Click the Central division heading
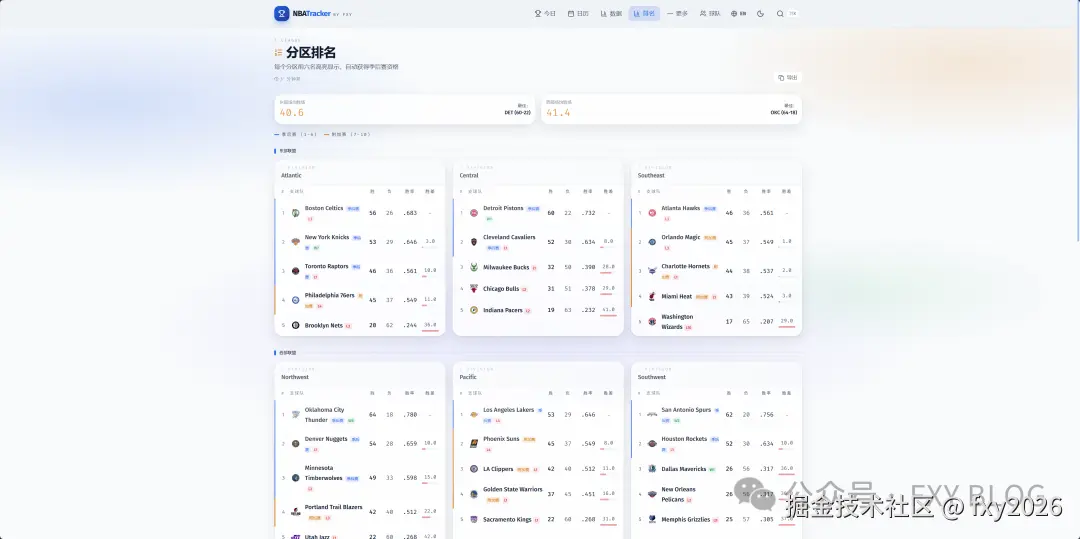This screenshot has height=539, width=1080. click(x=469, y=176)
